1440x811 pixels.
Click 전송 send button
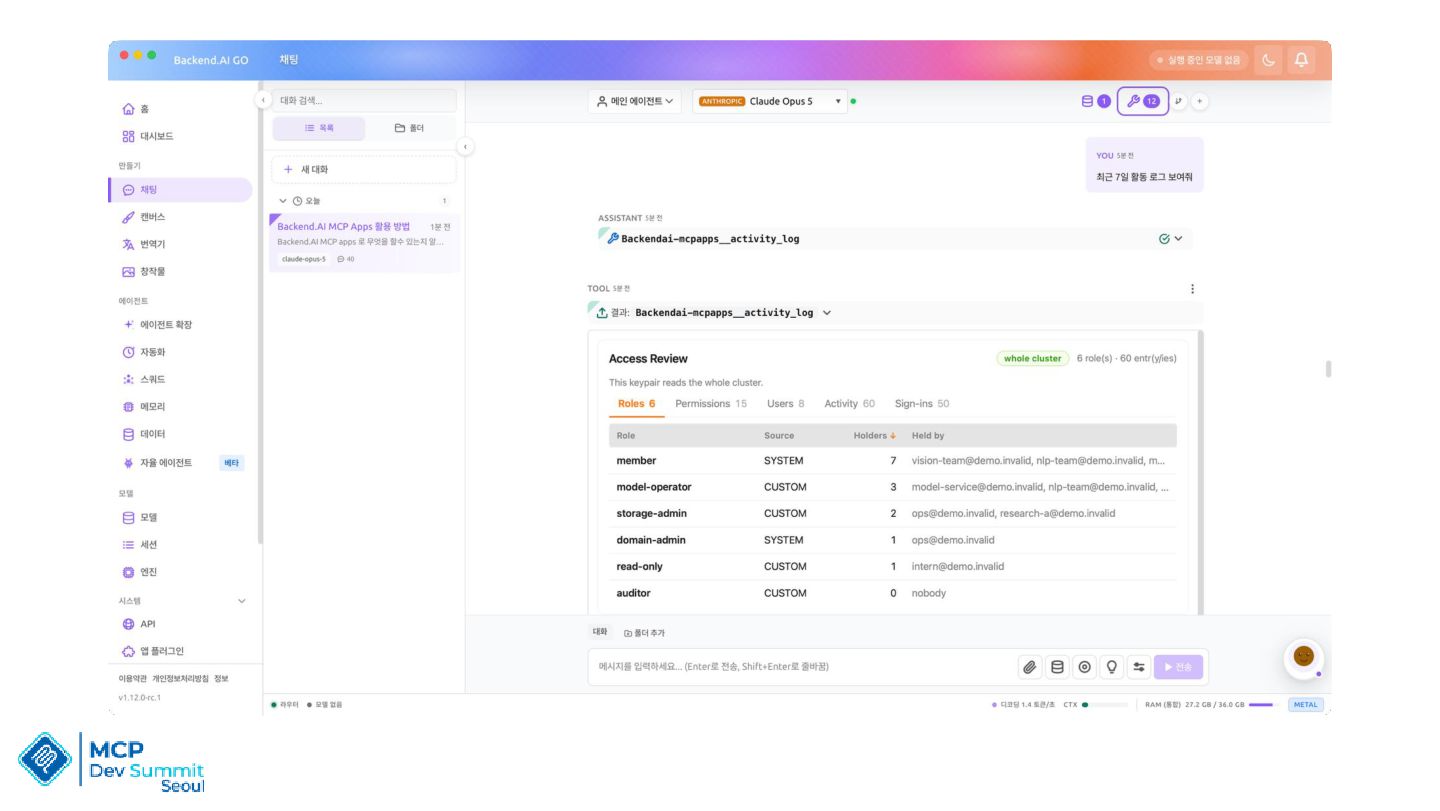tap(1179, 667)
